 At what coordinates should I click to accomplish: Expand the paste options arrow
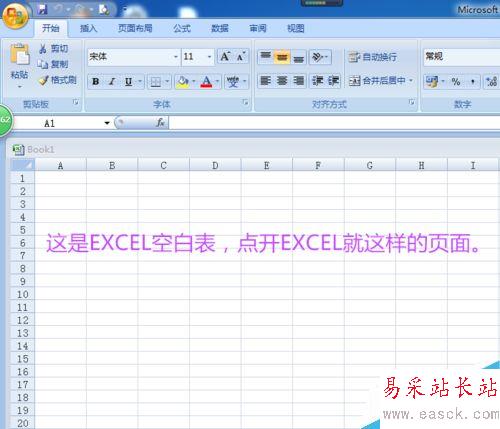click(x=19, y=87)
